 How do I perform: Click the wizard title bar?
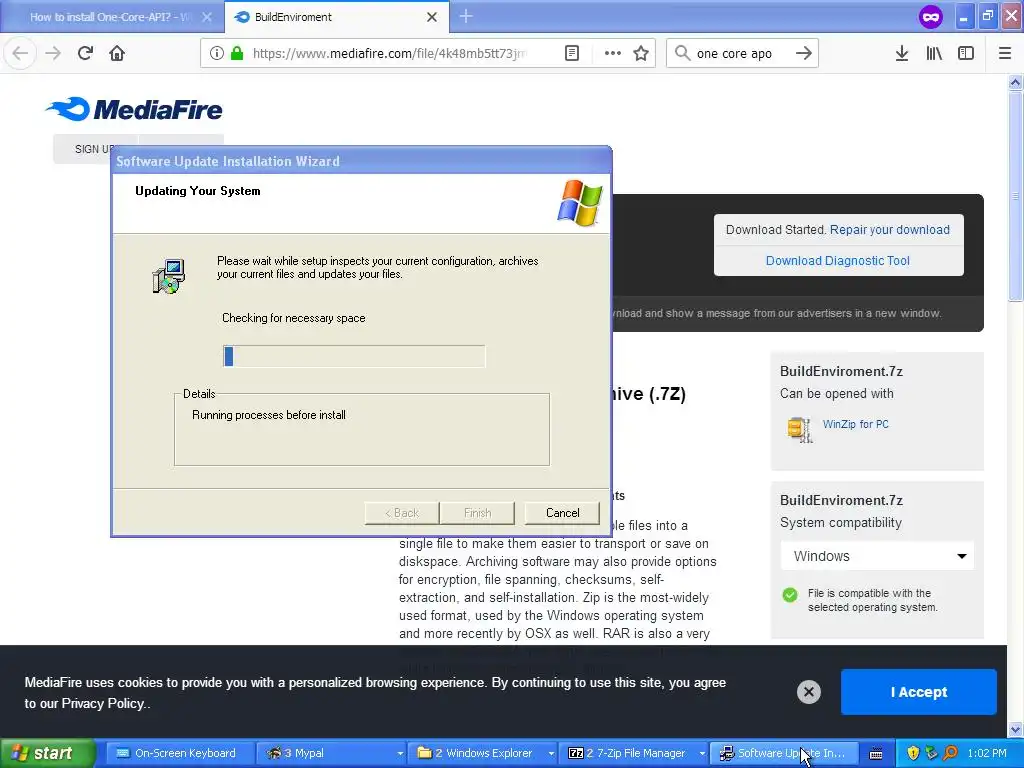tap(361, 161)
